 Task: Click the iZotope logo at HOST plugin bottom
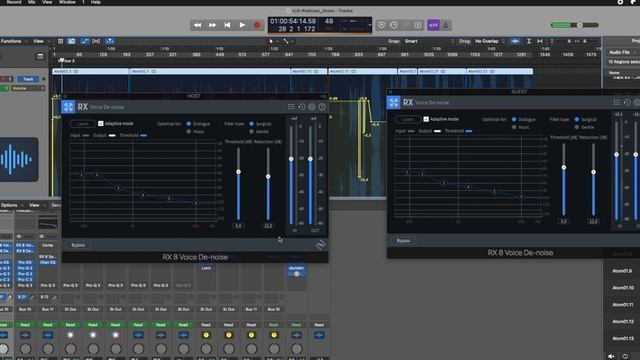coord(320,245)
